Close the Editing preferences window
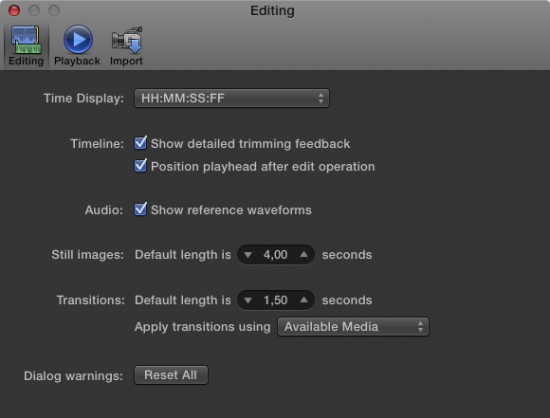 (14, 11)
